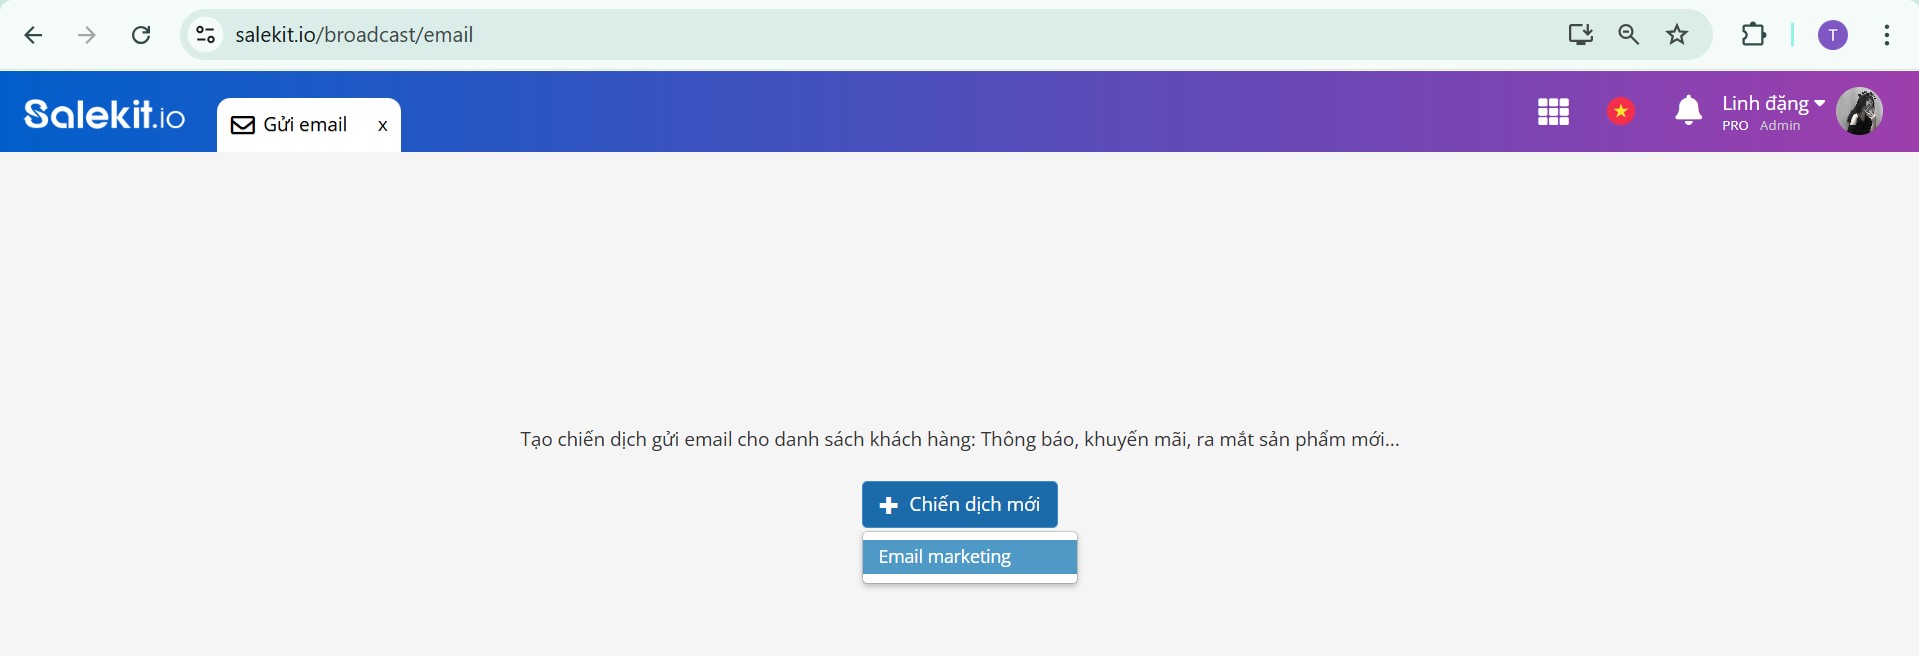Go back to the previous page

(x=33, y=35)
